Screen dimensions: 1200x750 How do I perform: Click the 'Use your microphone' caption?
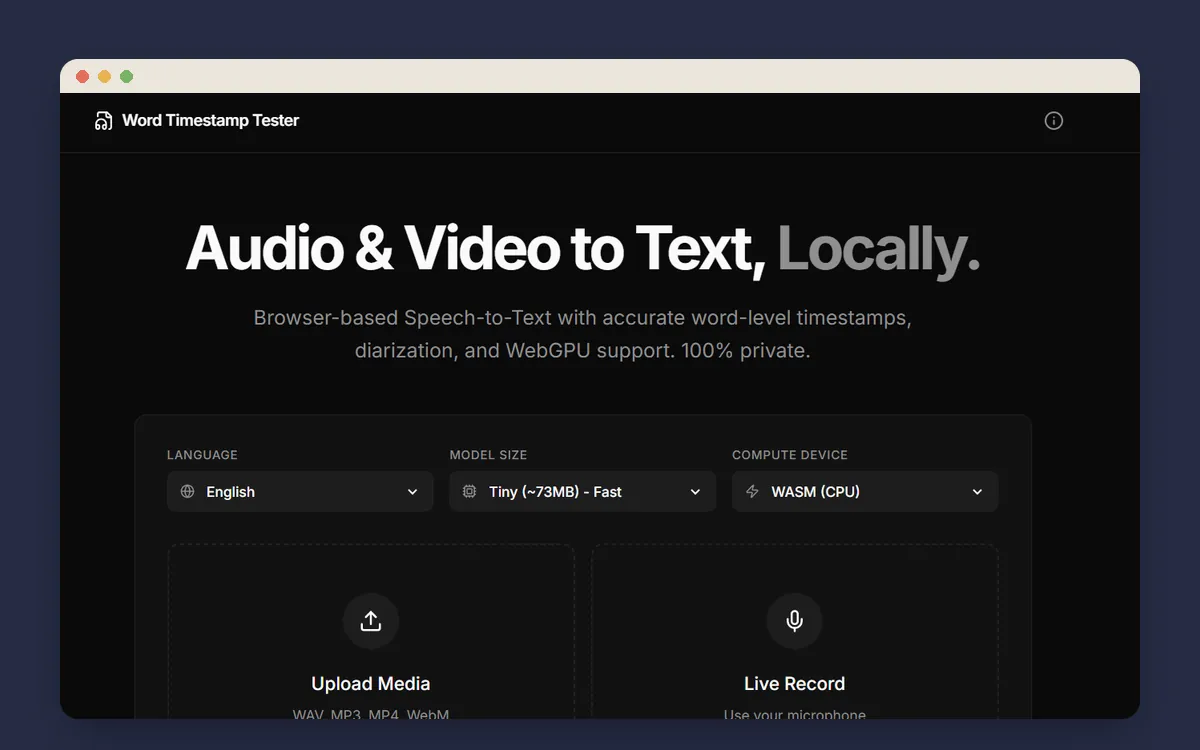point(795,714)
